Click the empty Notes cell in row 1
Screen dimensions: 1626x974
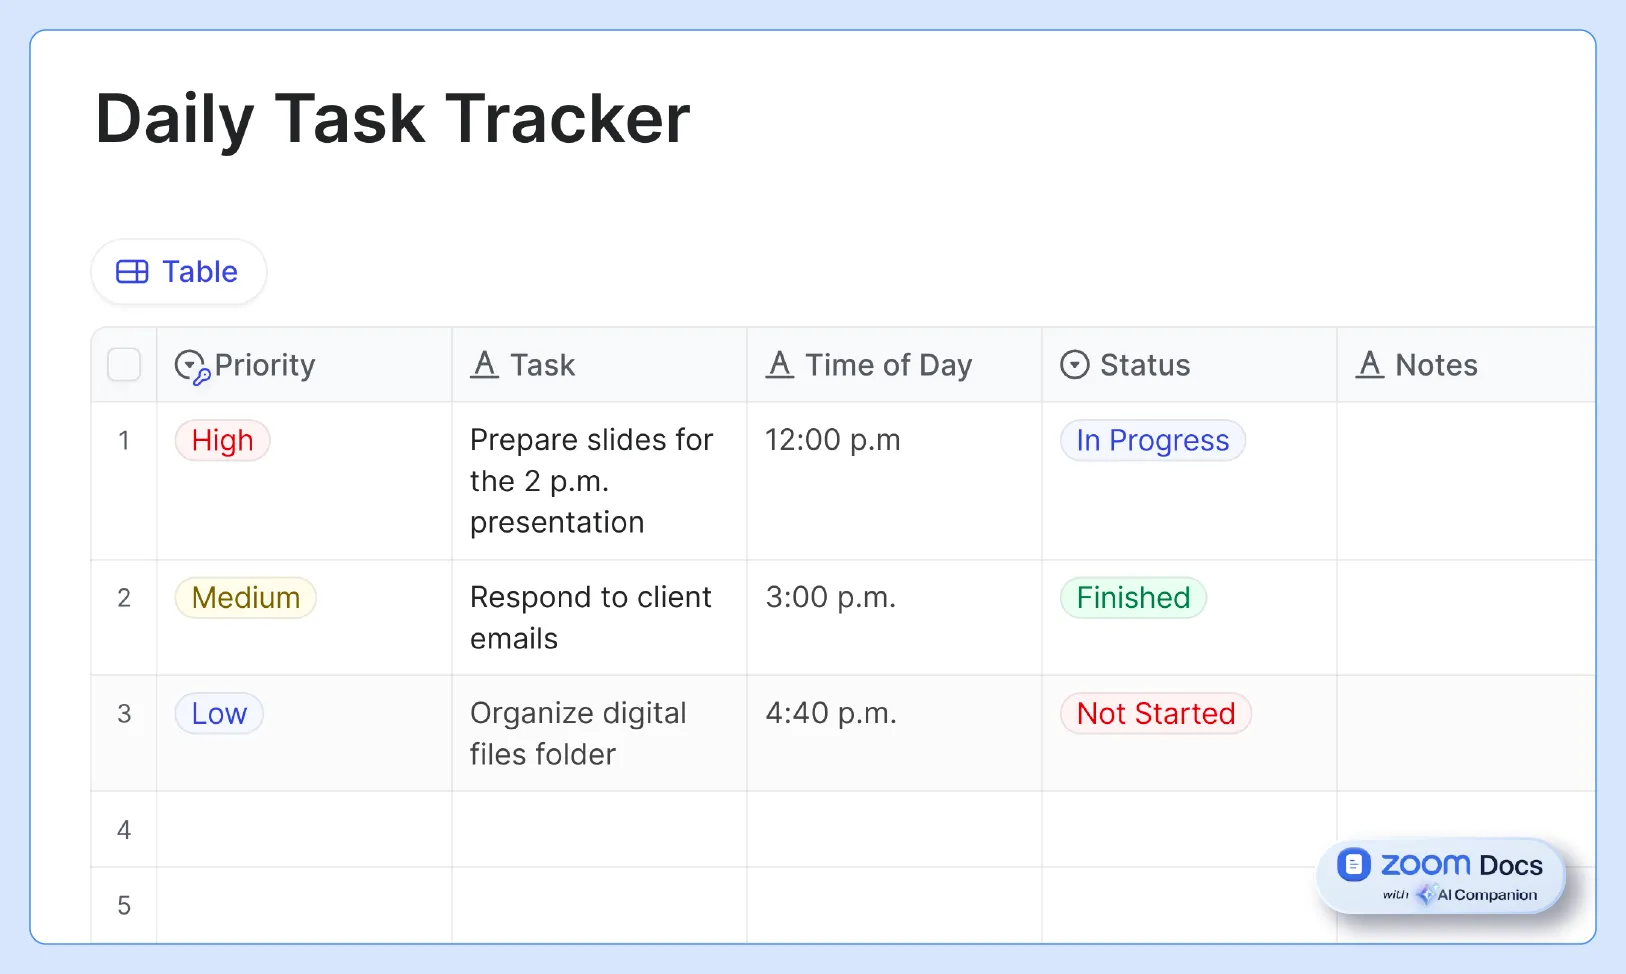tap(1465, 481)
